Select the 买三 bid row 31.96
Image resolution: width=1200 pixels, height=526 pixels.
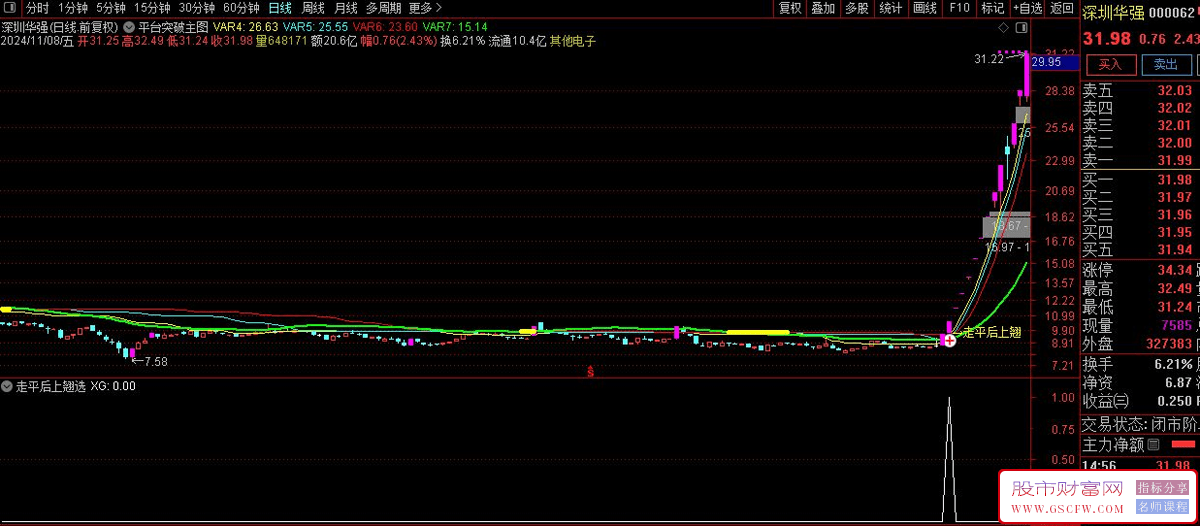(x=1139, y=215)
